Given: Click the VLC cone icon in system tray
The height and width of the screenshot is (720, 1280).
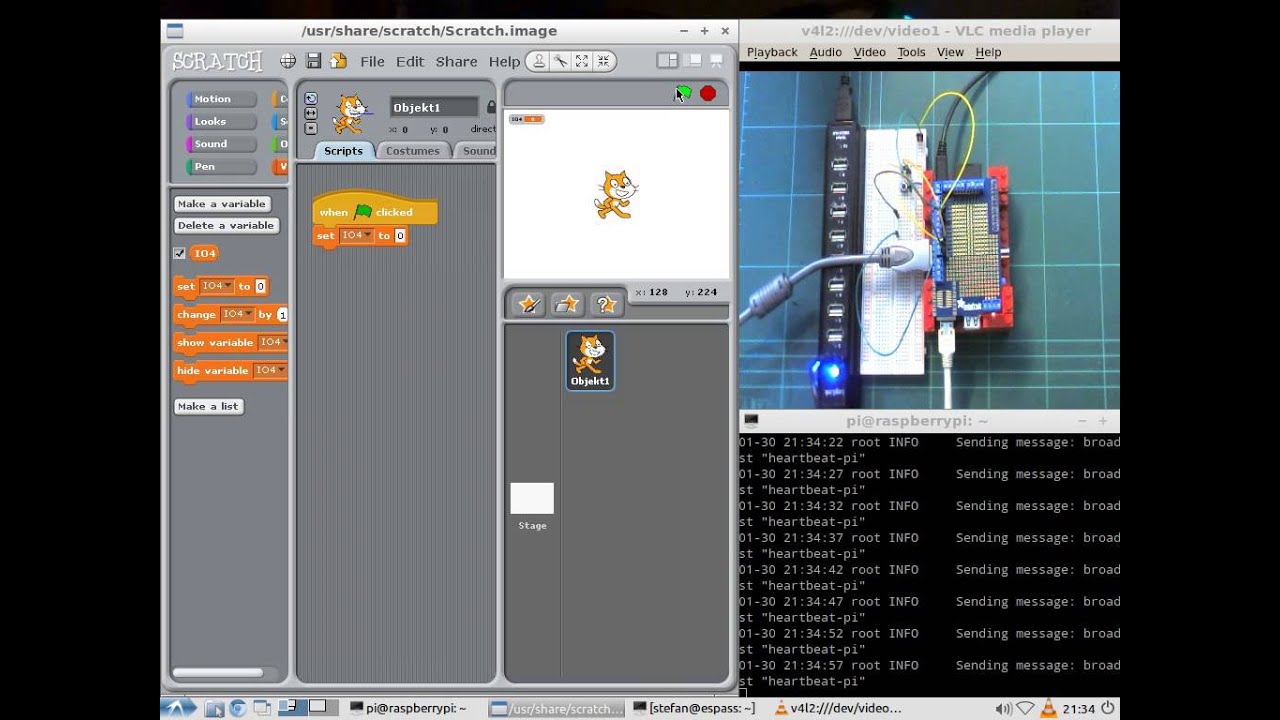Looking at the screenshot, I should [x=1048, y=709].
